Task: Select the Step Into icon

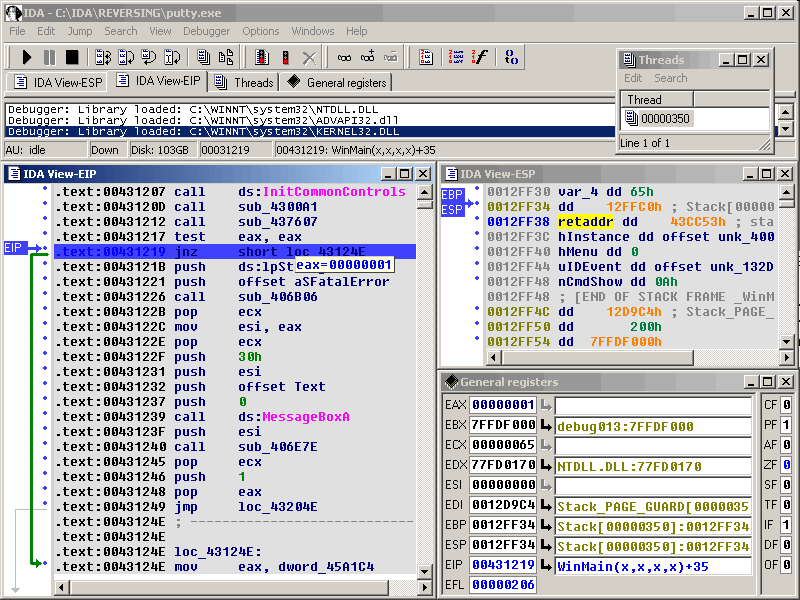Action: point(101,57)
